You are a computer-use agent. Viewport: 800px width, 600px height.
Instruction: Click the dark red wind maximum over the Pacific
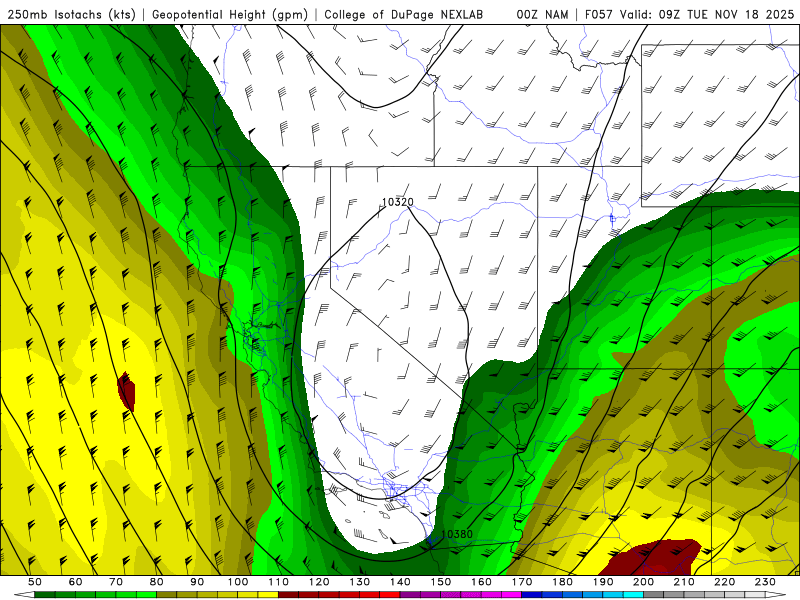127,391
